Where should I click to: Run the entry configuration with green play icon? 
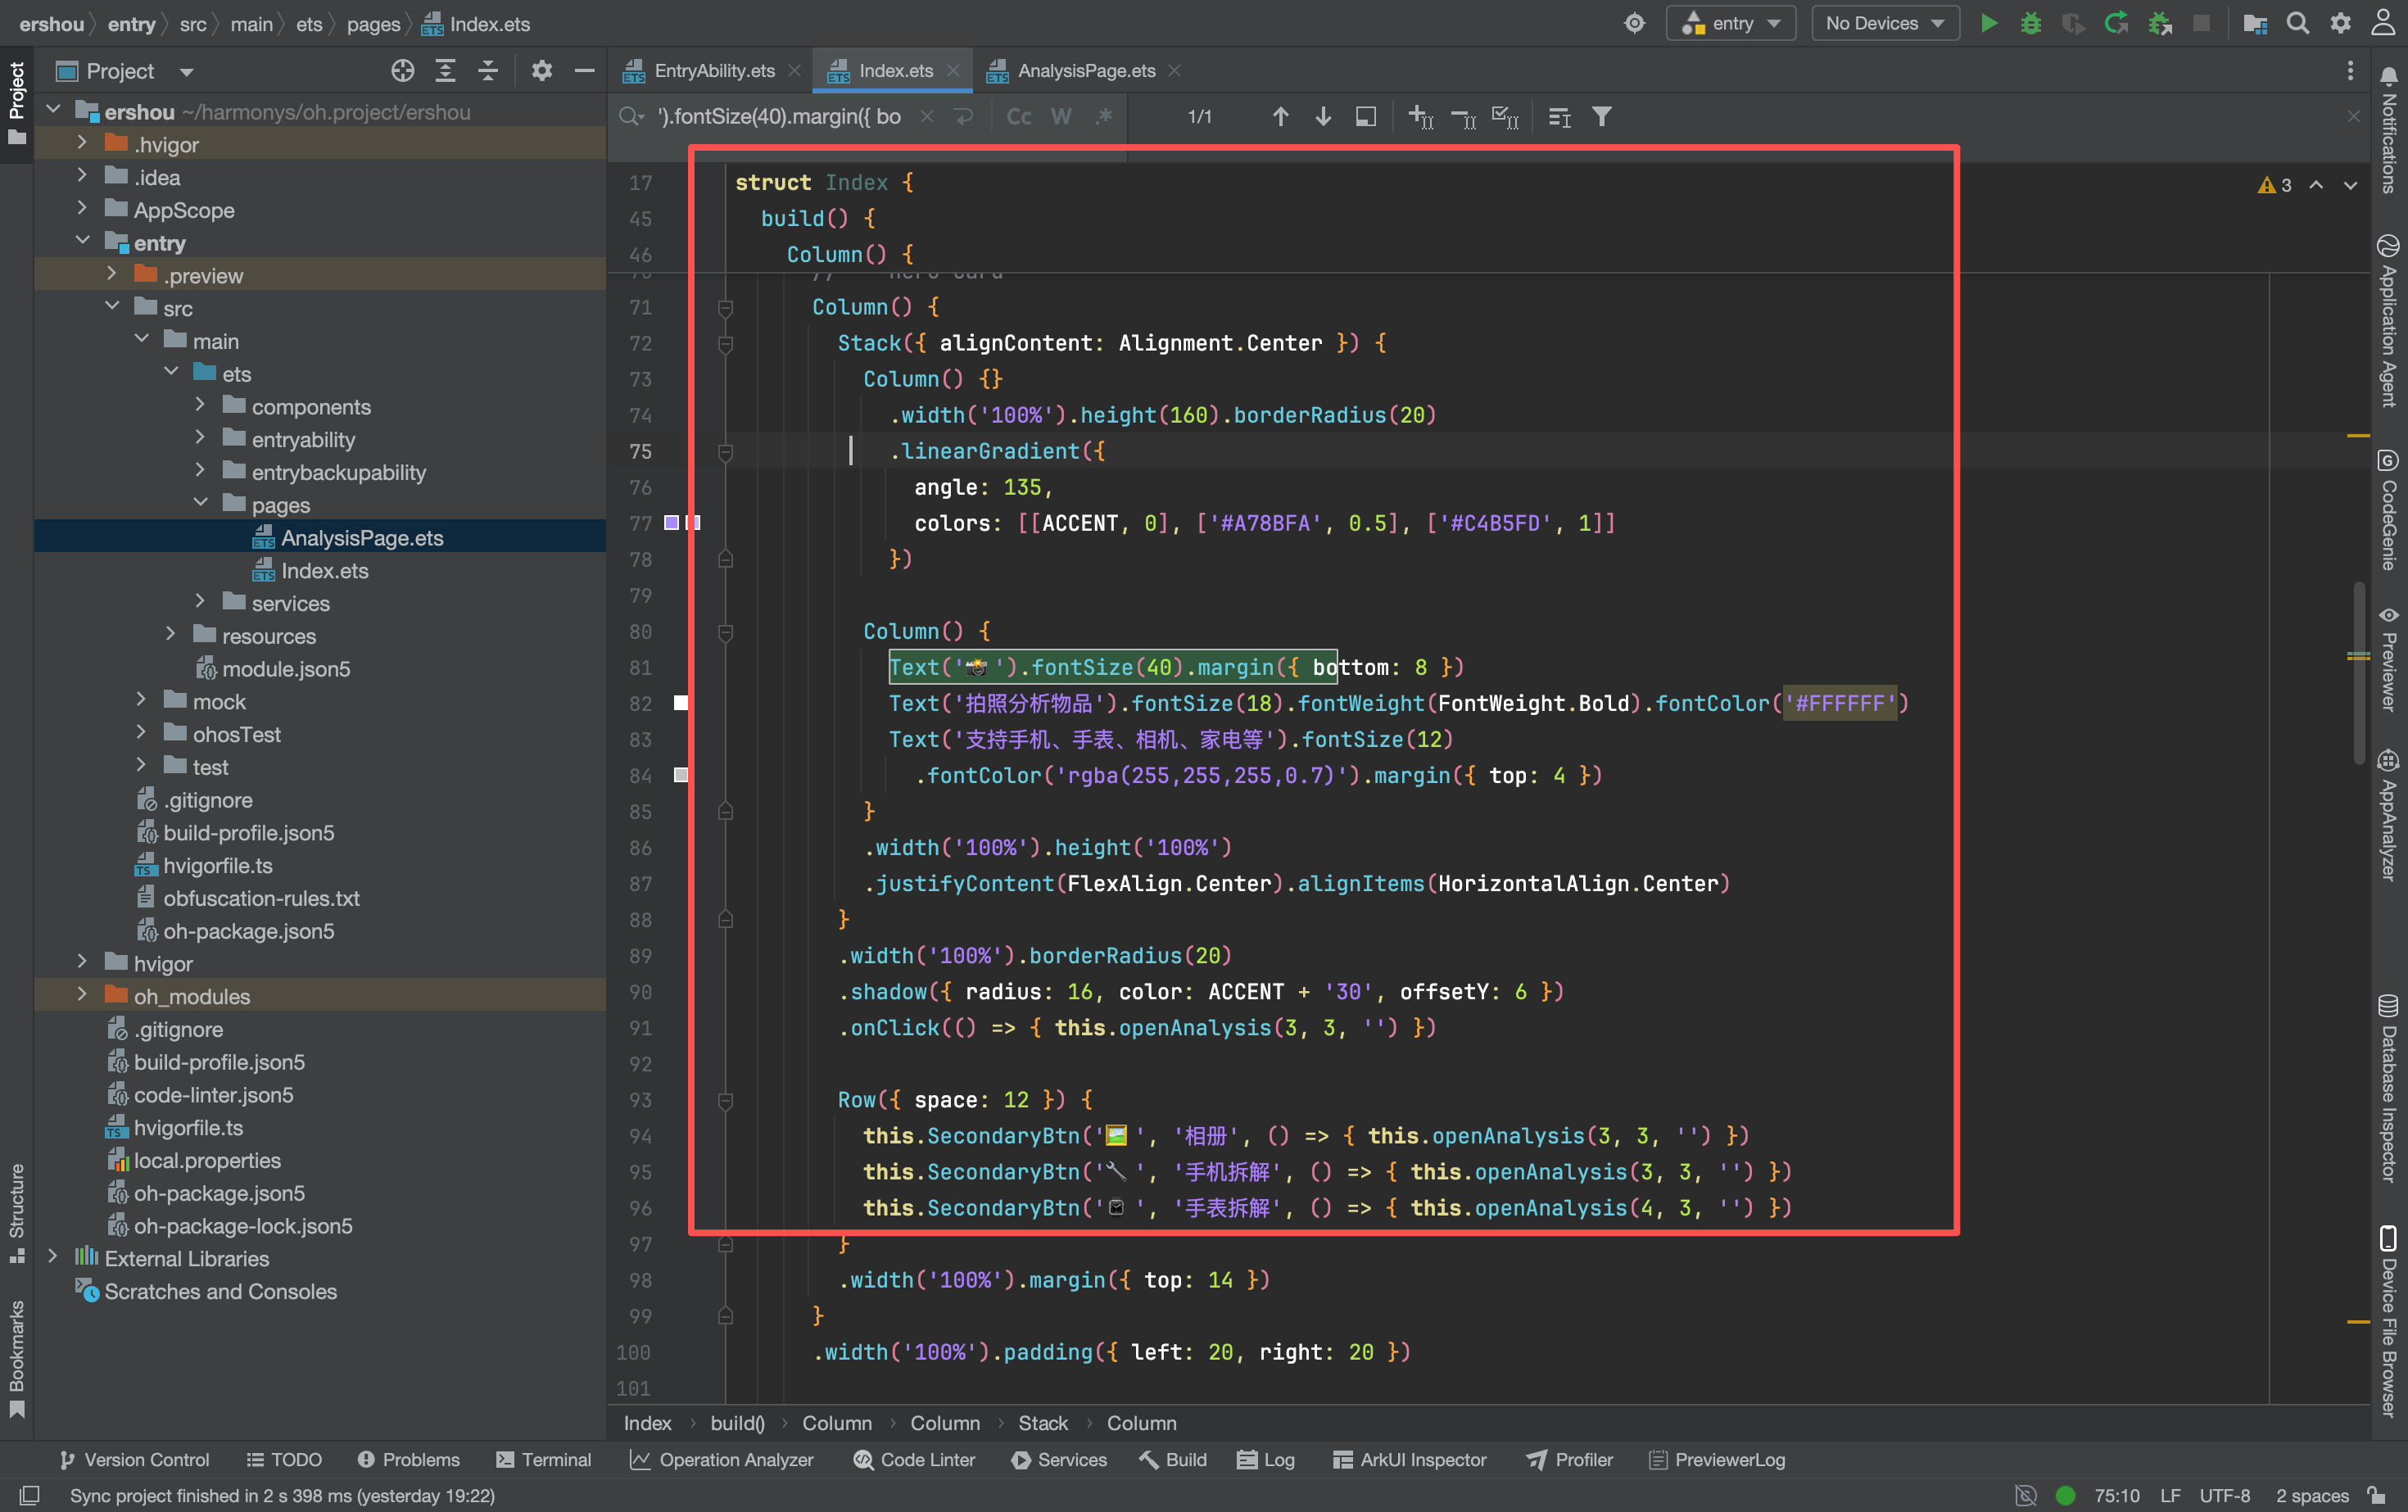click(x=1988, y=23)
